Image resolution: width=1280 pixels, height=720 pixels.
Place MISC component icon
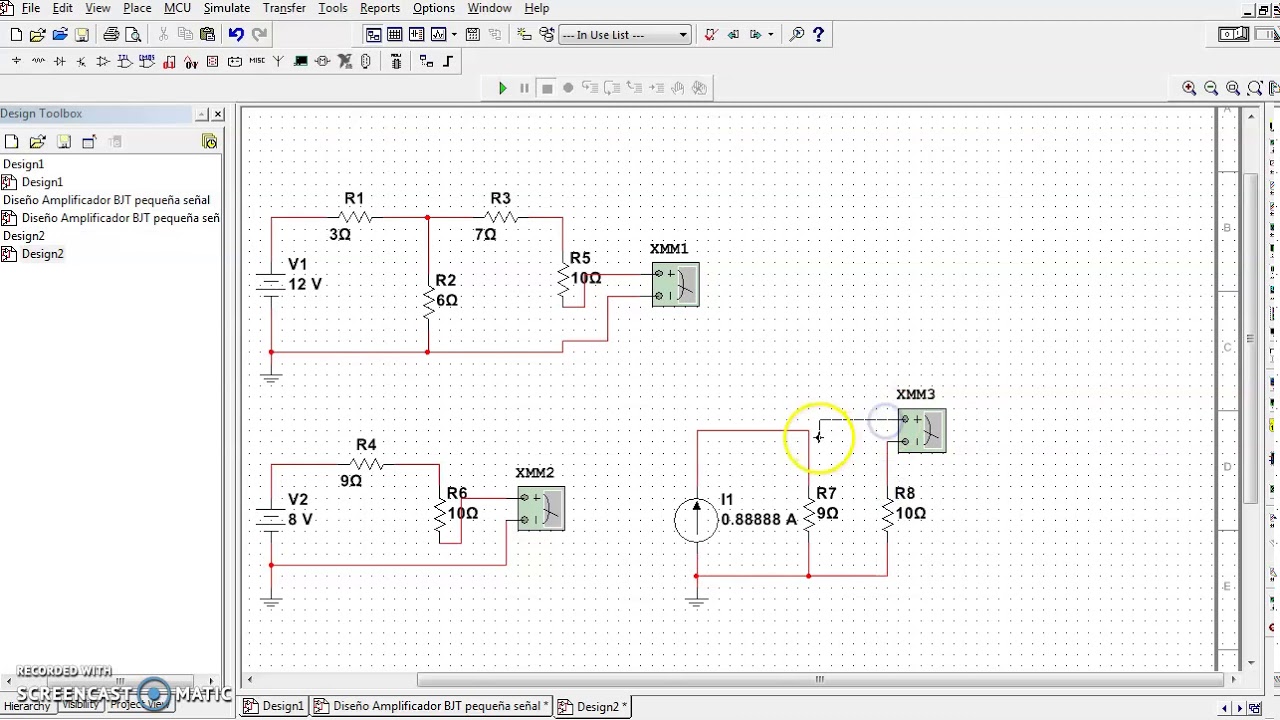click(x=256, y=61)
